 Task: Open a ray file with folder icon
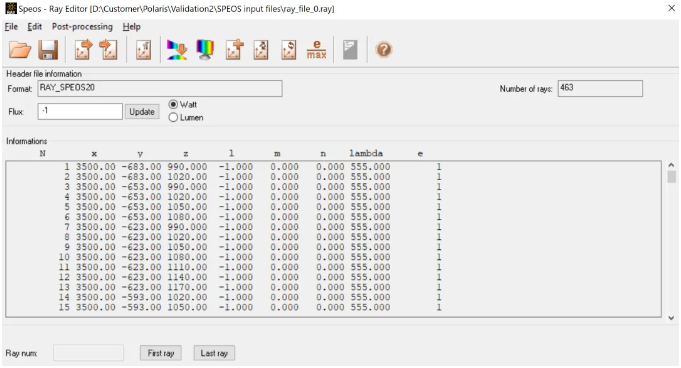(x=20, y=50)
